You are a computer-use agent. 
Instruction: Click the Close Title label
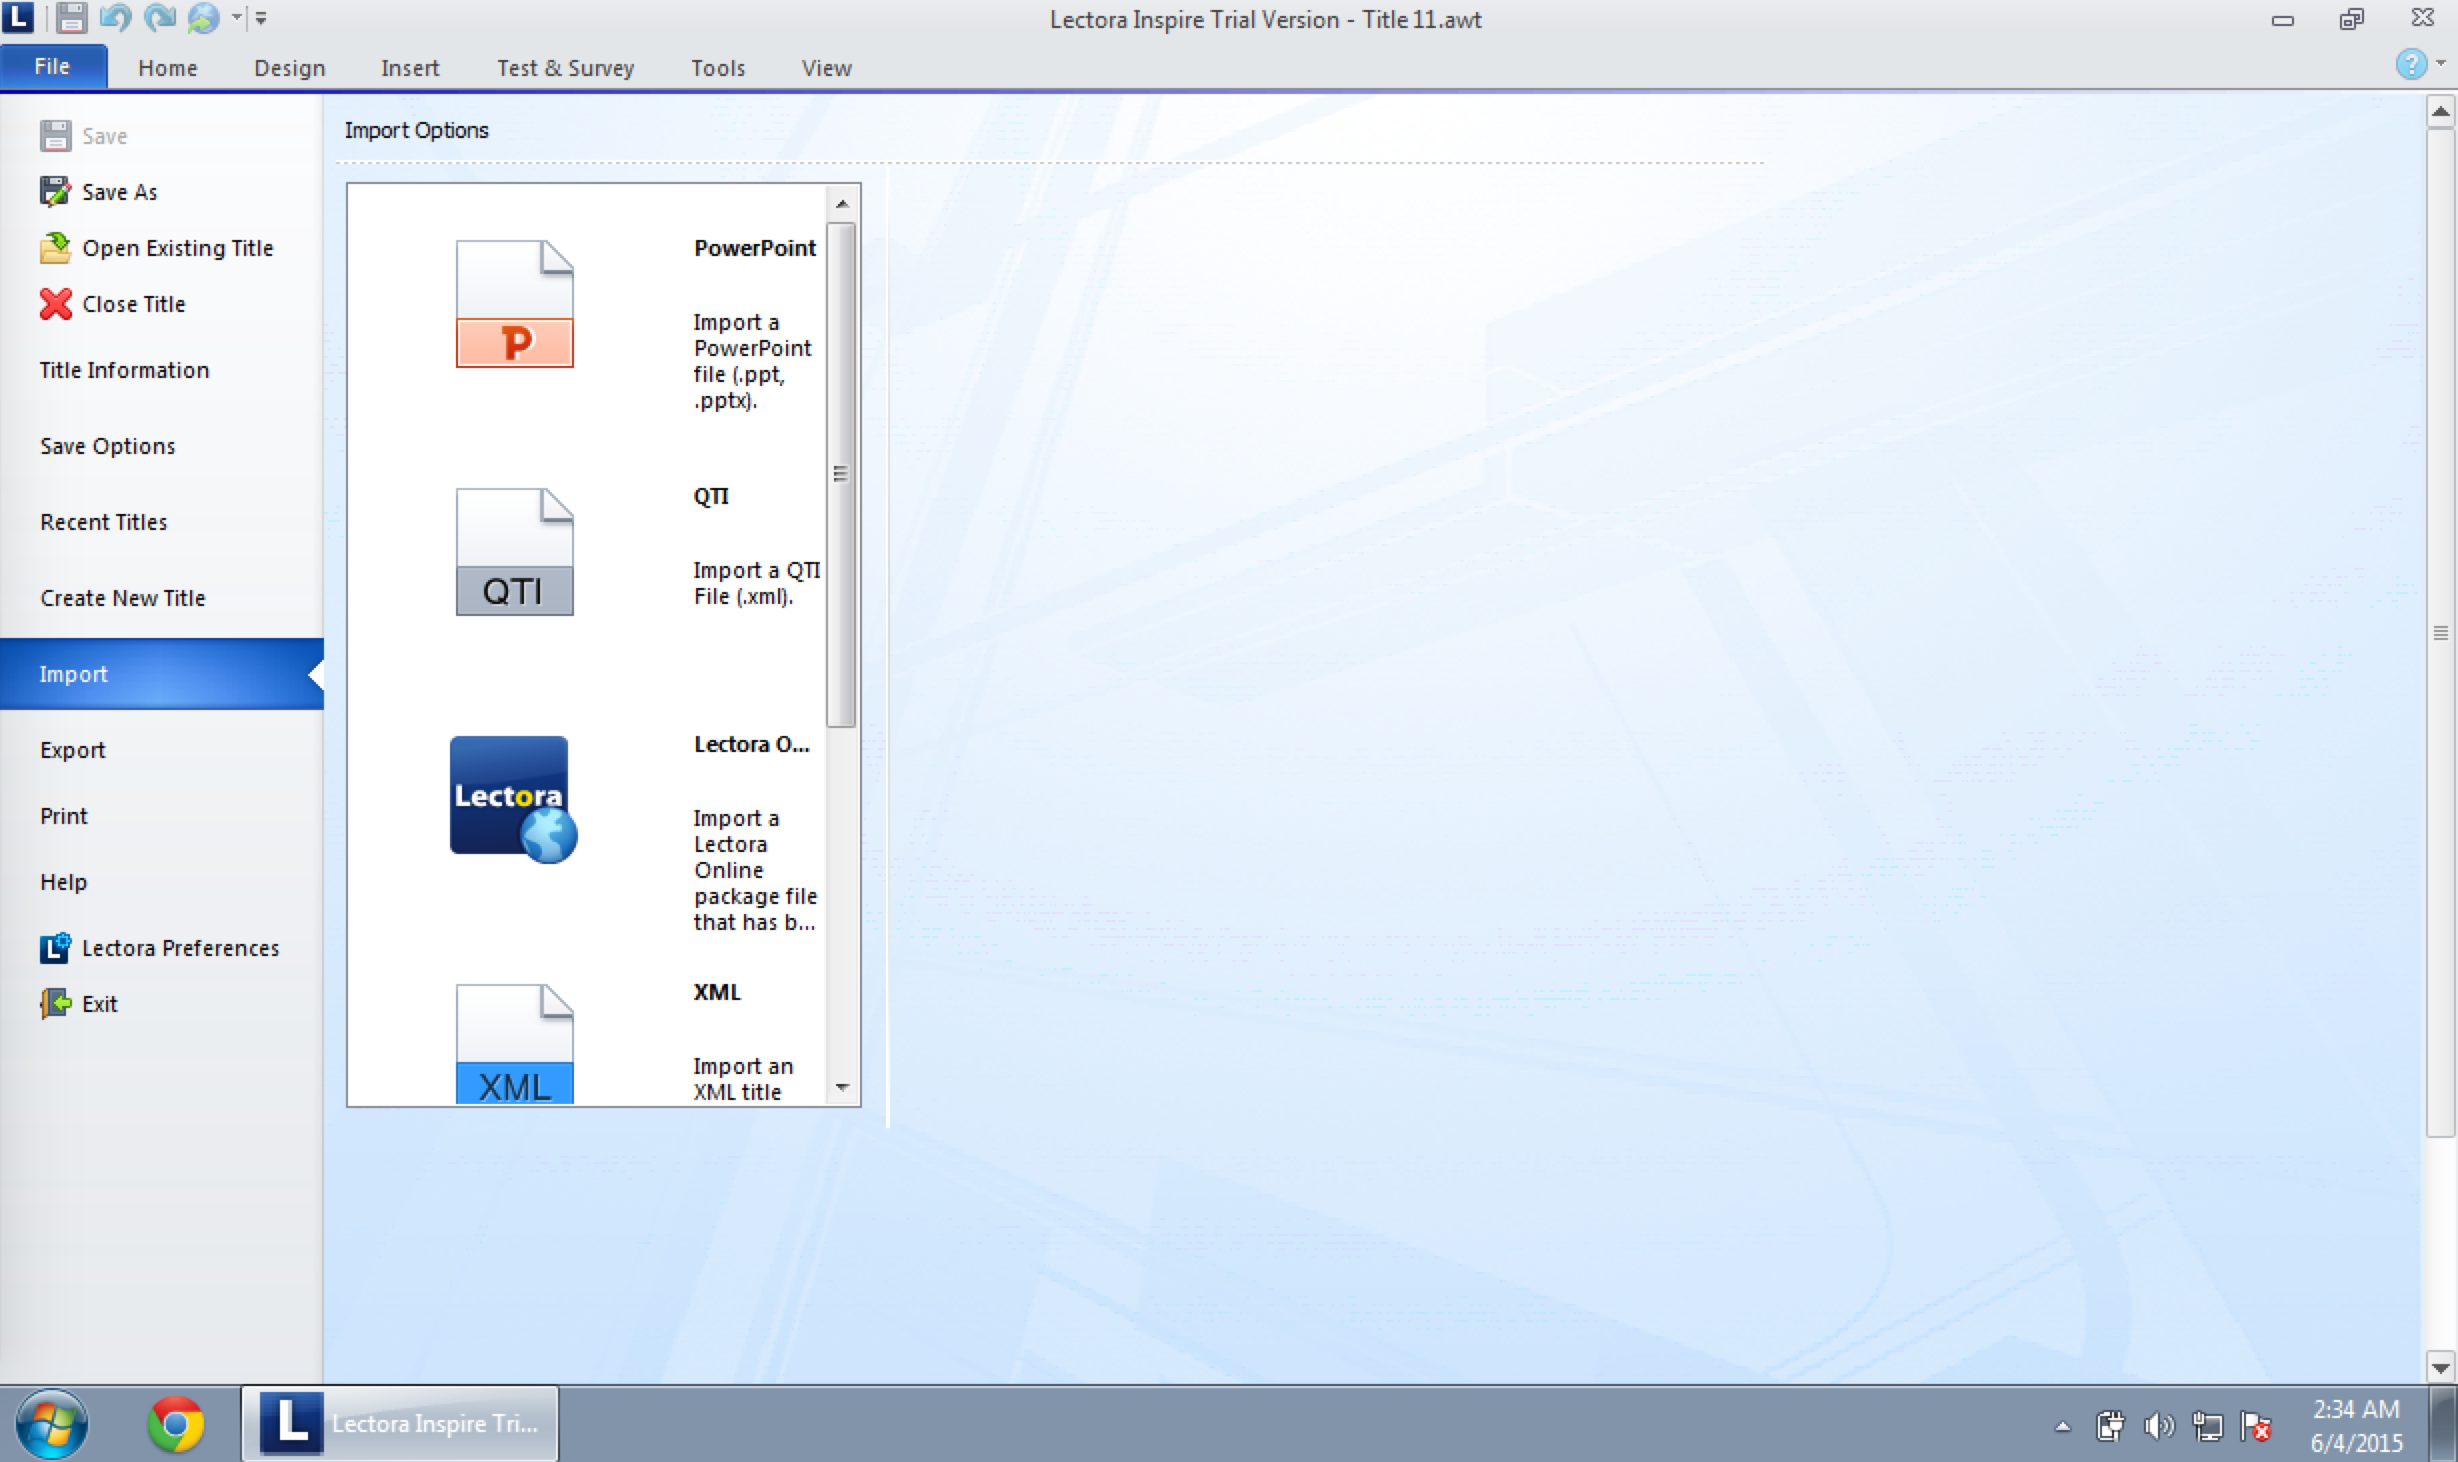pos(134,304)
